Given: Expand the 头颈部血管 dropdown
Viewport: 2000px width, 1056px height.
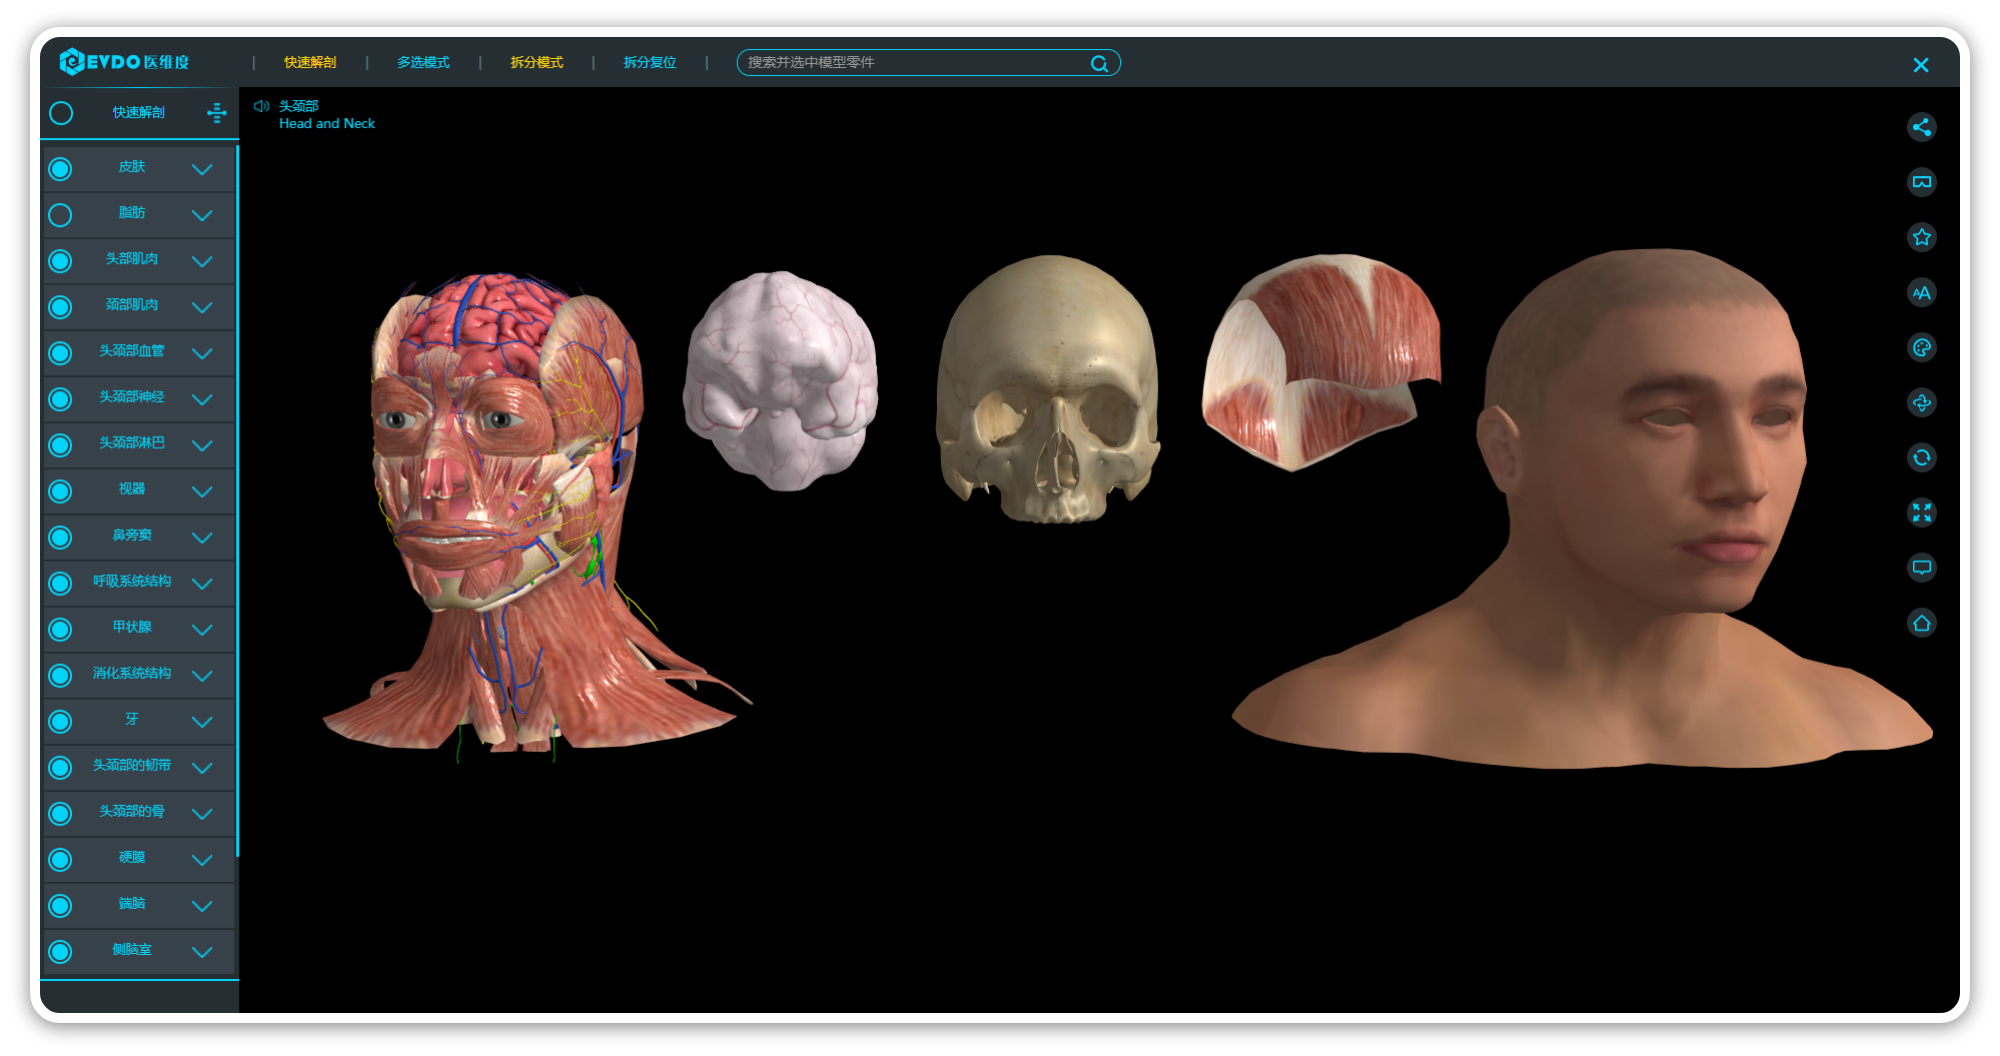Looking at the screenshot, I should tap(204, 352).
